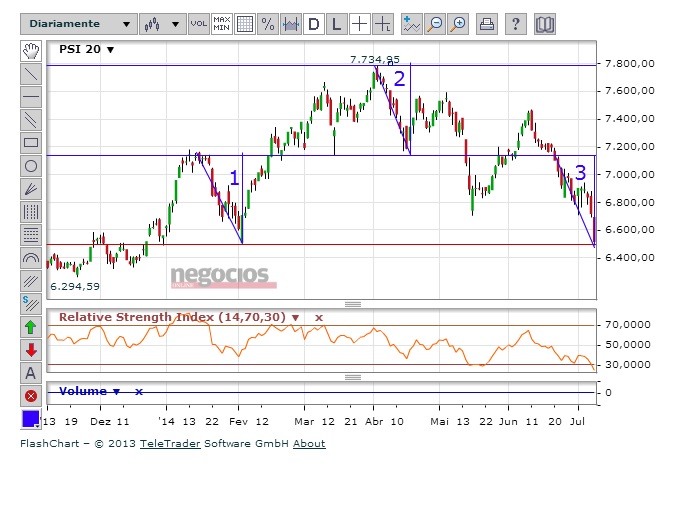Activate the text annotation A tool
Screen dimensions: 695x513
31,373
